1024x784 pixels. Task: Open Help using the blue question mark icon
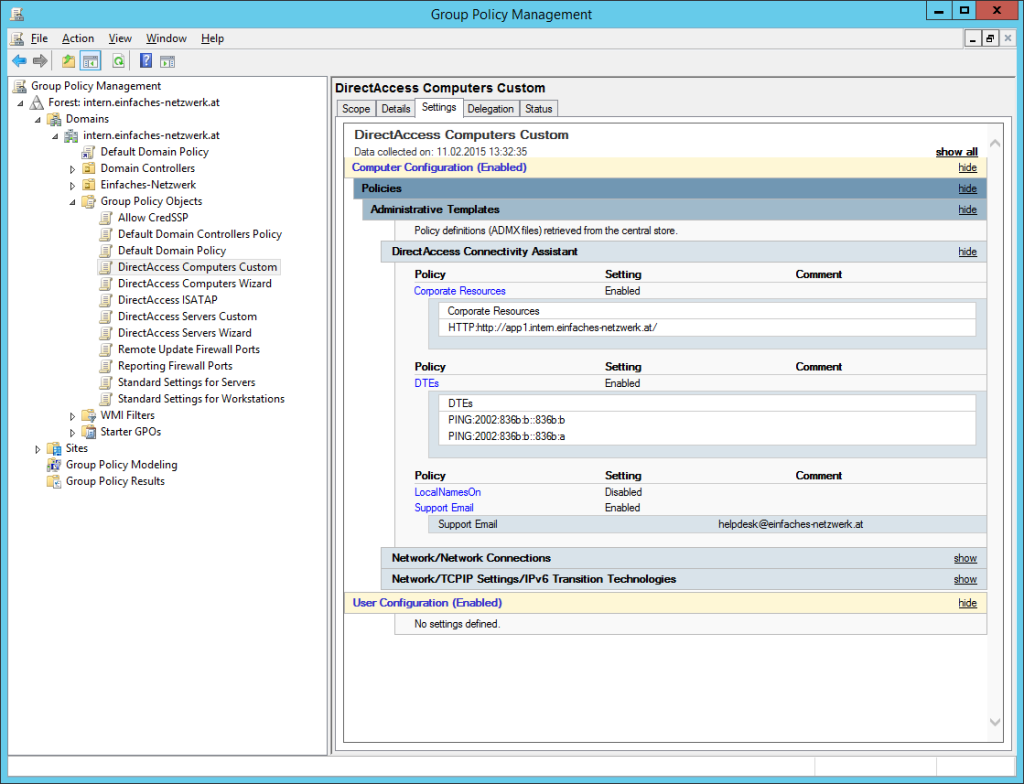point(145,61)
